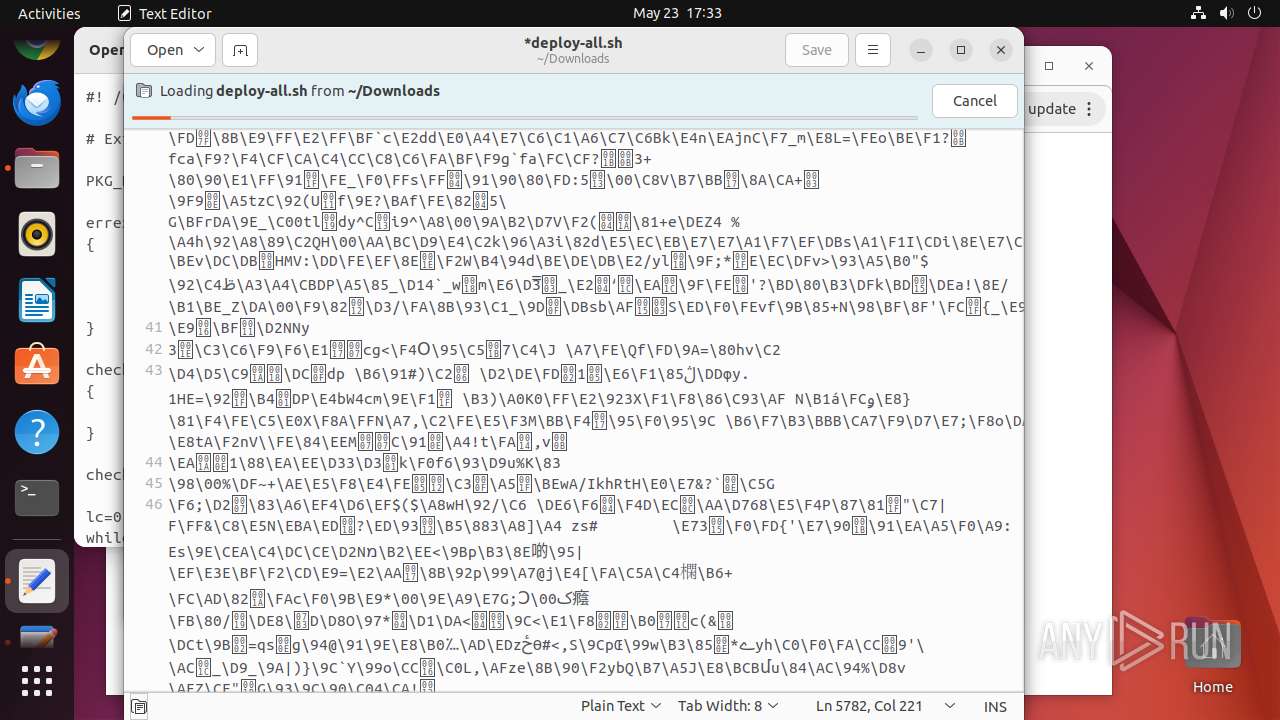Open the hamburger menu in Text Editor
The height and width of the screenshot is (720, 1280).
(x=873, y=50)
